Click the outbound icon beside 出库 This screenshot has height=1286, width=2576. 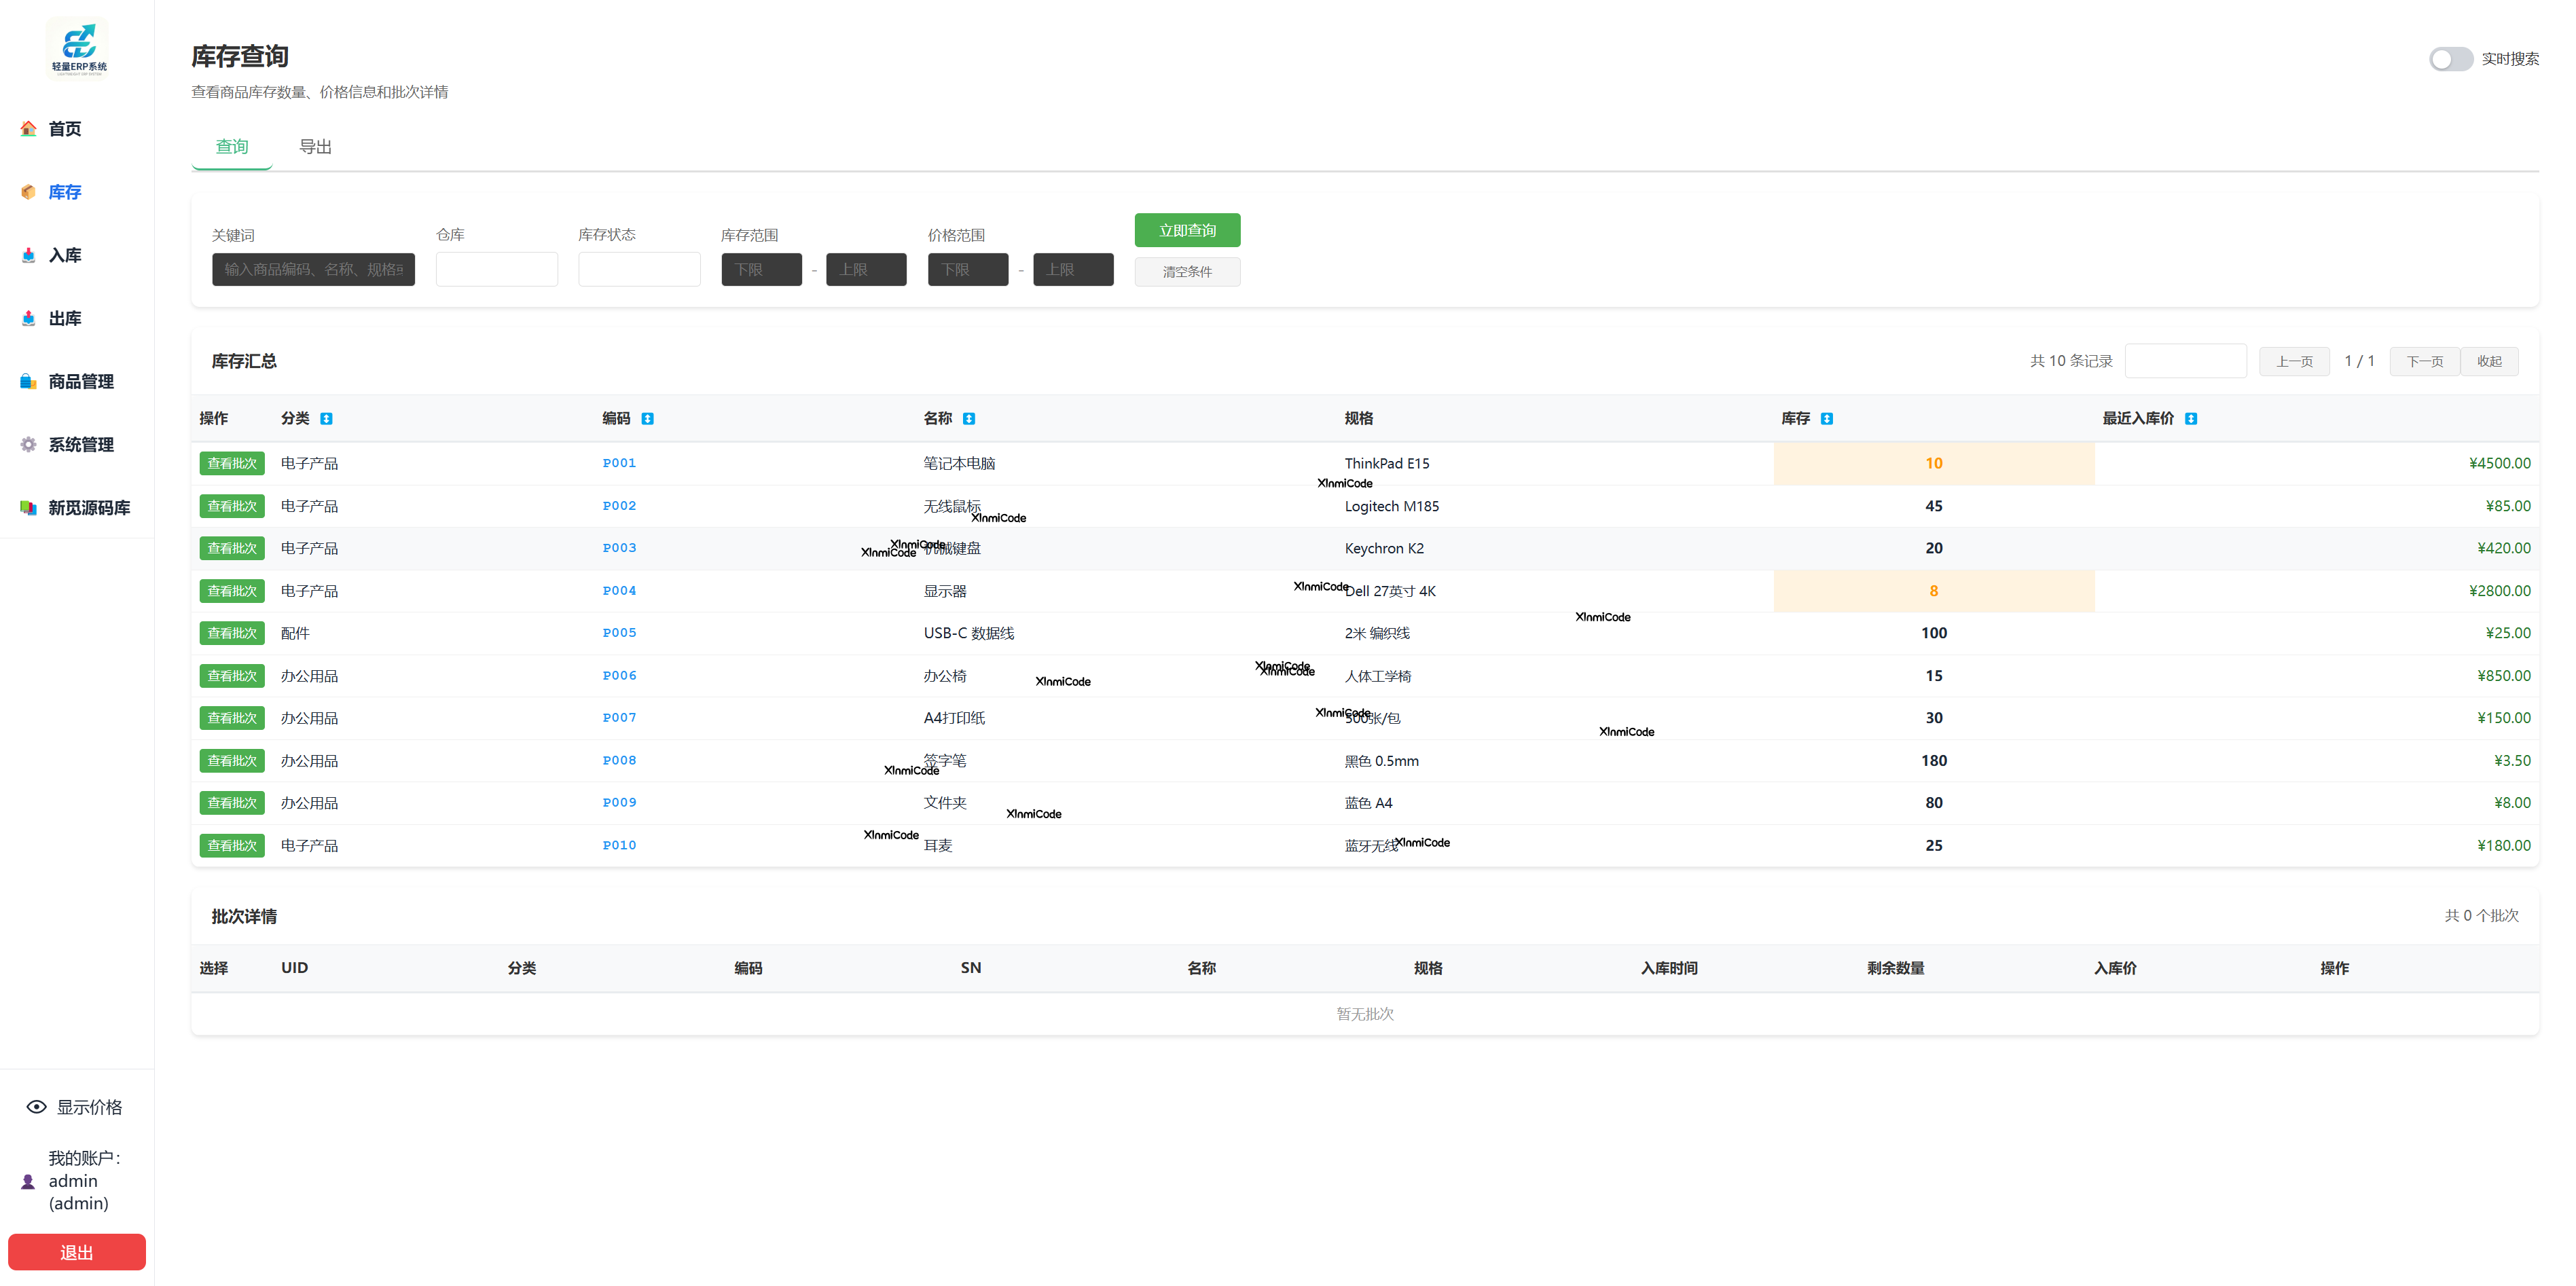tap(28, 318)
